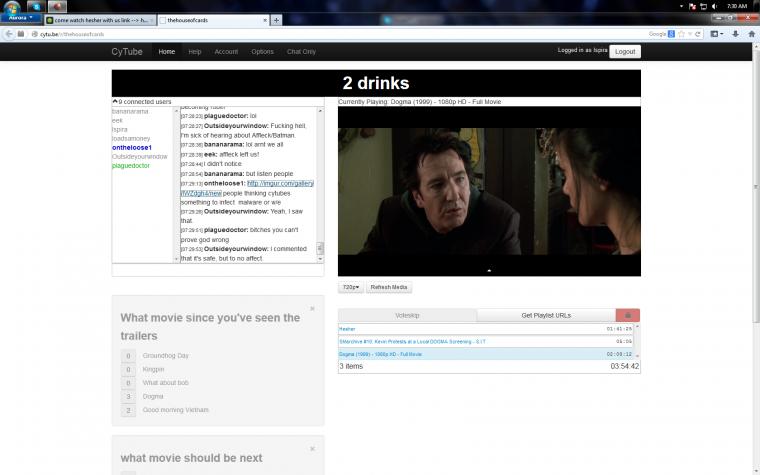Bookmark this page with the star
The width and height of the screenshot is (760, 475).
682,34
